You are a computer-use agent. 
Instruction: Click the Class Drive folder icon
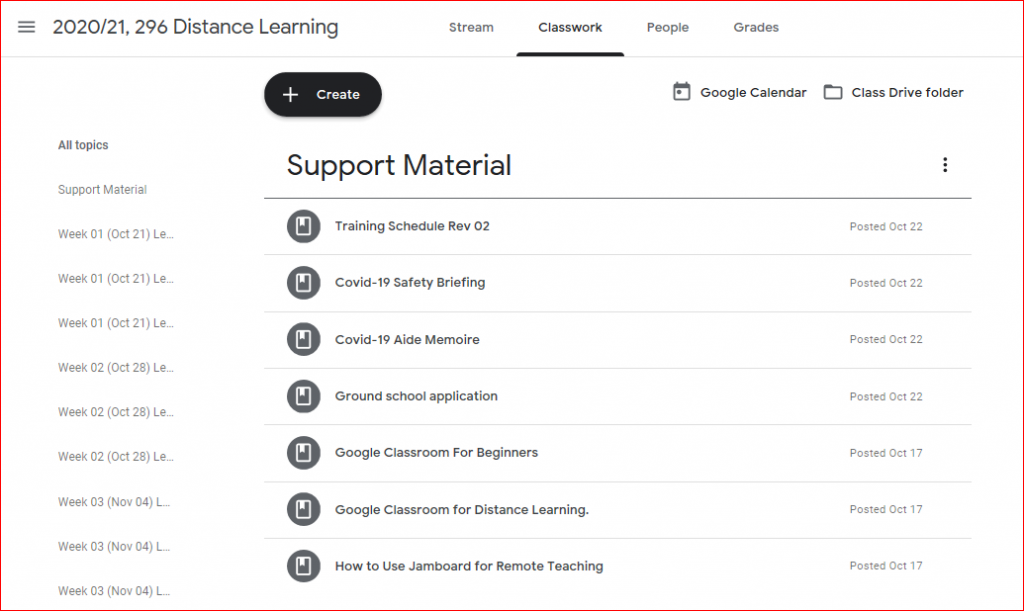[833, 92]
